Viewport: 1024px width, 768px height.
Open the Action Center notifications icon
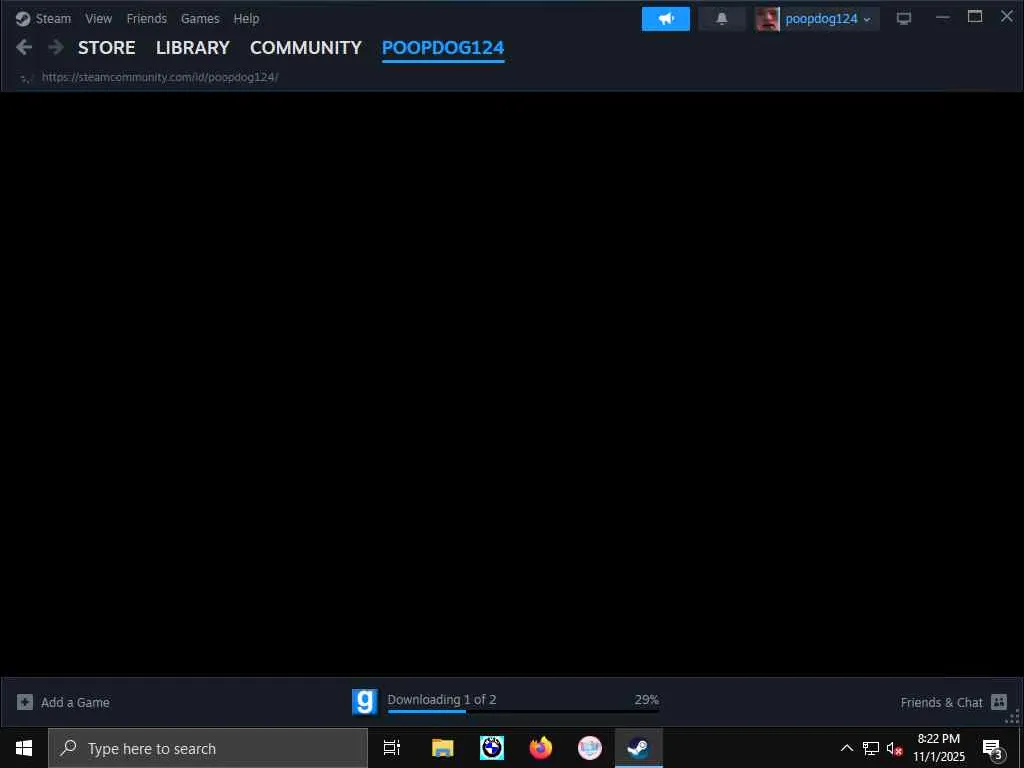point(993,748)
